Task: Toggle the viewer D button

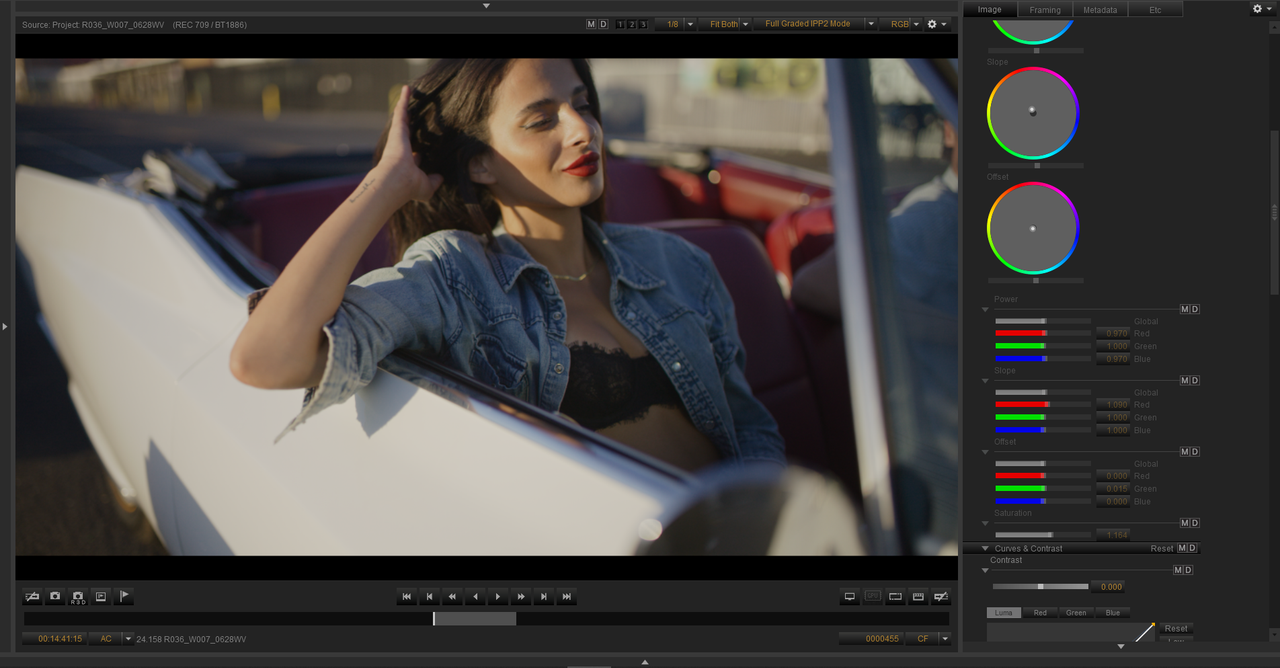Action: 603,24
